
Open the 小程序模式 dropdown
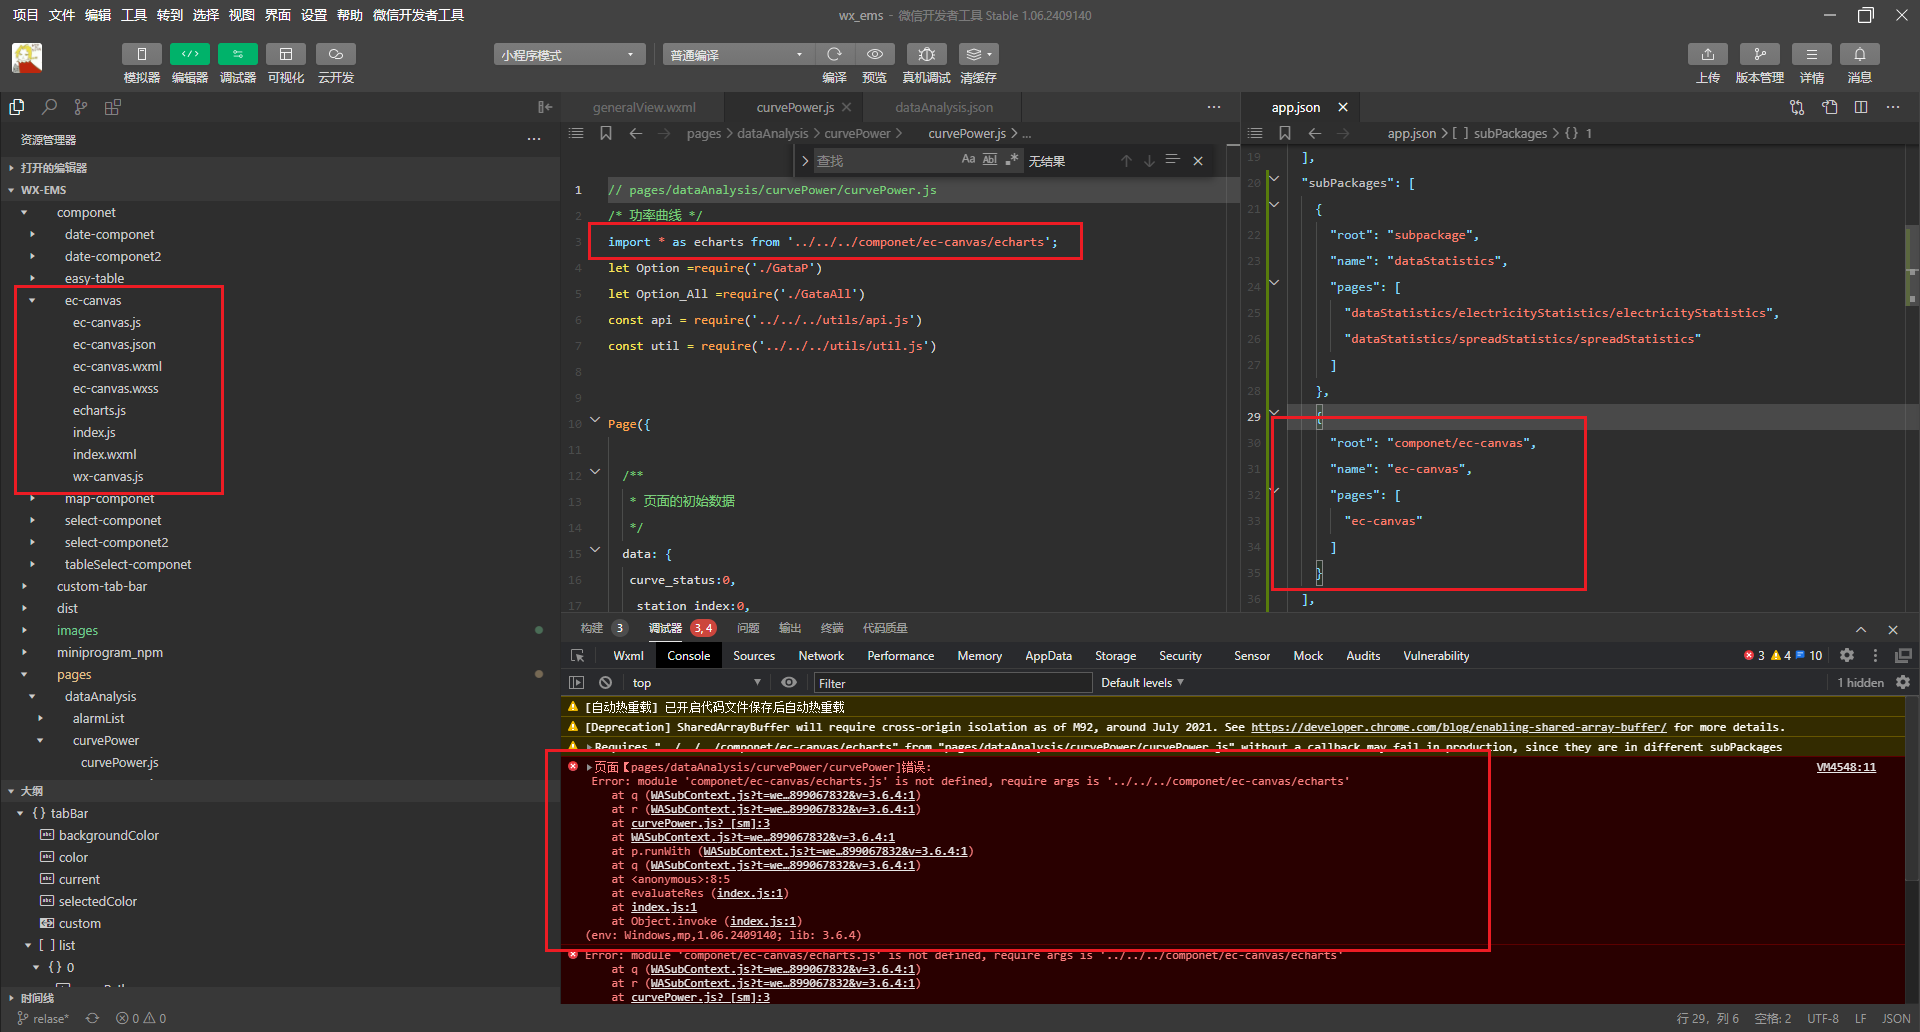tap(569, 55)
